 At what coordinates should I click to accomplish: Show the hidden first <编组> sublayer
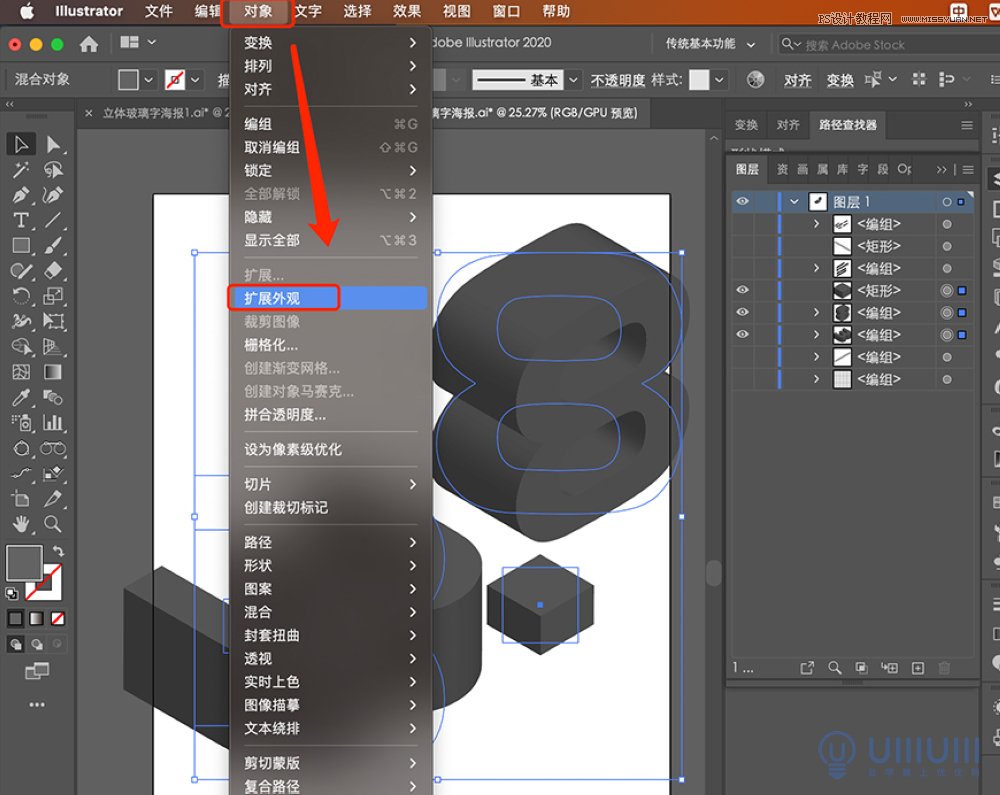(x=742, y=224)
